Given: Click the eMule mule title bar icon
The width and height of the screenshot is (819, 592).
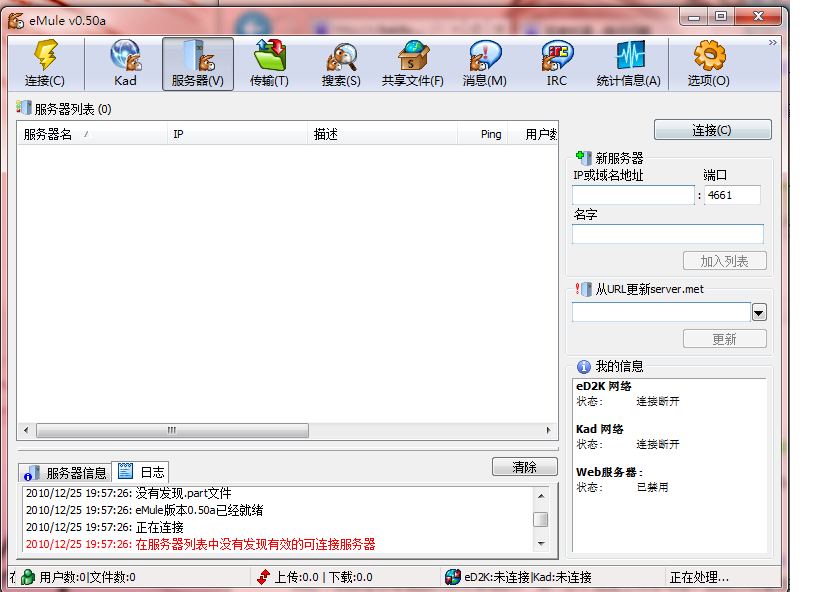Looking at the screenshot, I should tap(16, 20).
